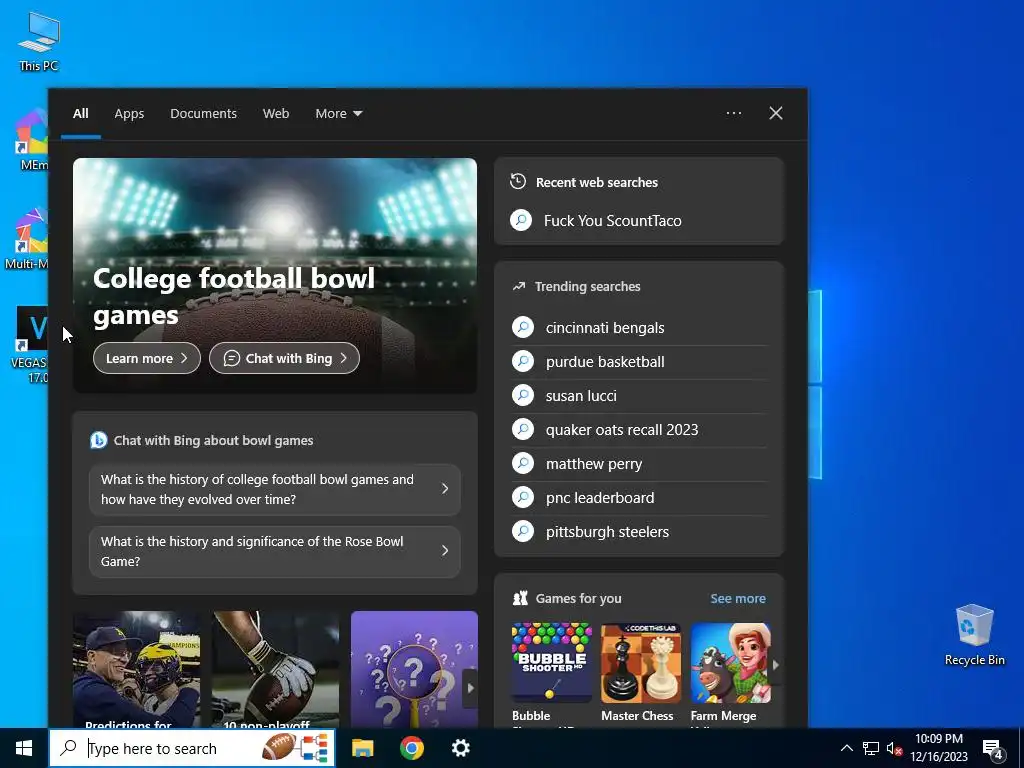
Task: Open File Explorer from the taskbar
Action: point(362,748)
